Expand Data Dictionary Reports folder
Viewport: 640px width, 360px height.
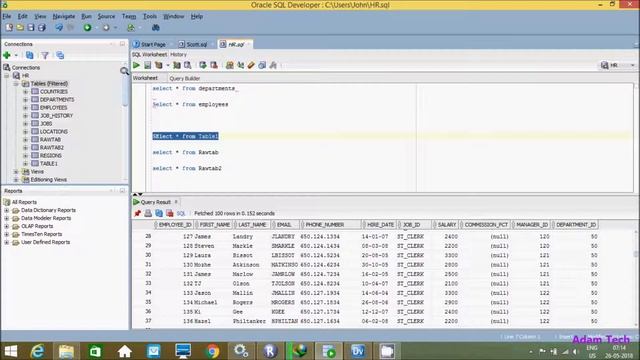pyautogui.click(x=7, y=210)
